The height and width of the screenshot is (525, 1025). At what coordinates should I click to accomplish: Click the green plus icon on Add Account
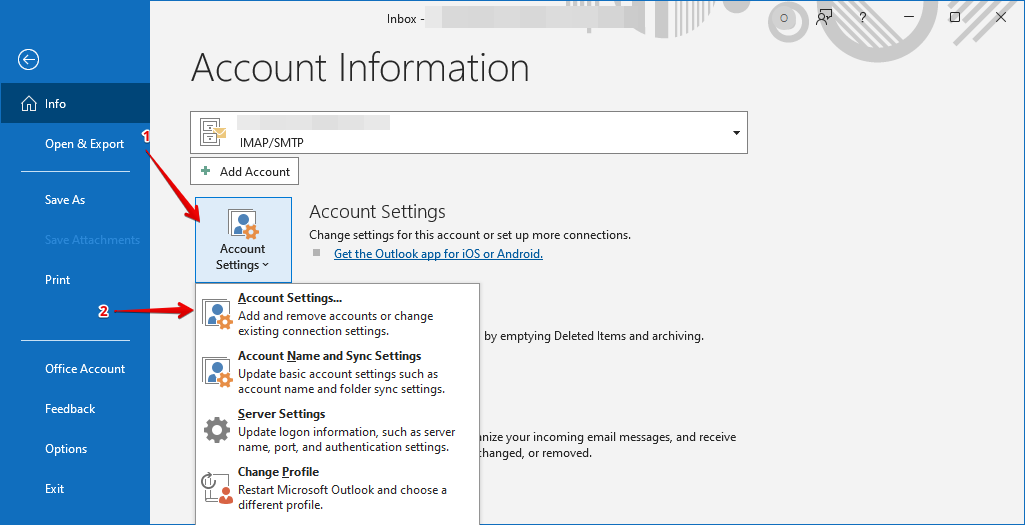(206, 171)
